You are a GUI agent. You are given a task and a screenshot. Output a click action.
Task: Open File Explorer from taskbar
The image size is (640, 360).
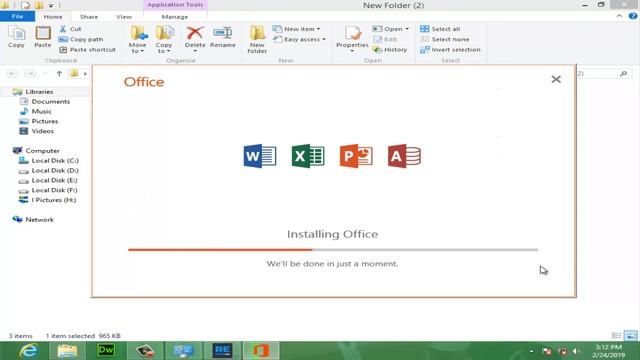click(67, 351)
